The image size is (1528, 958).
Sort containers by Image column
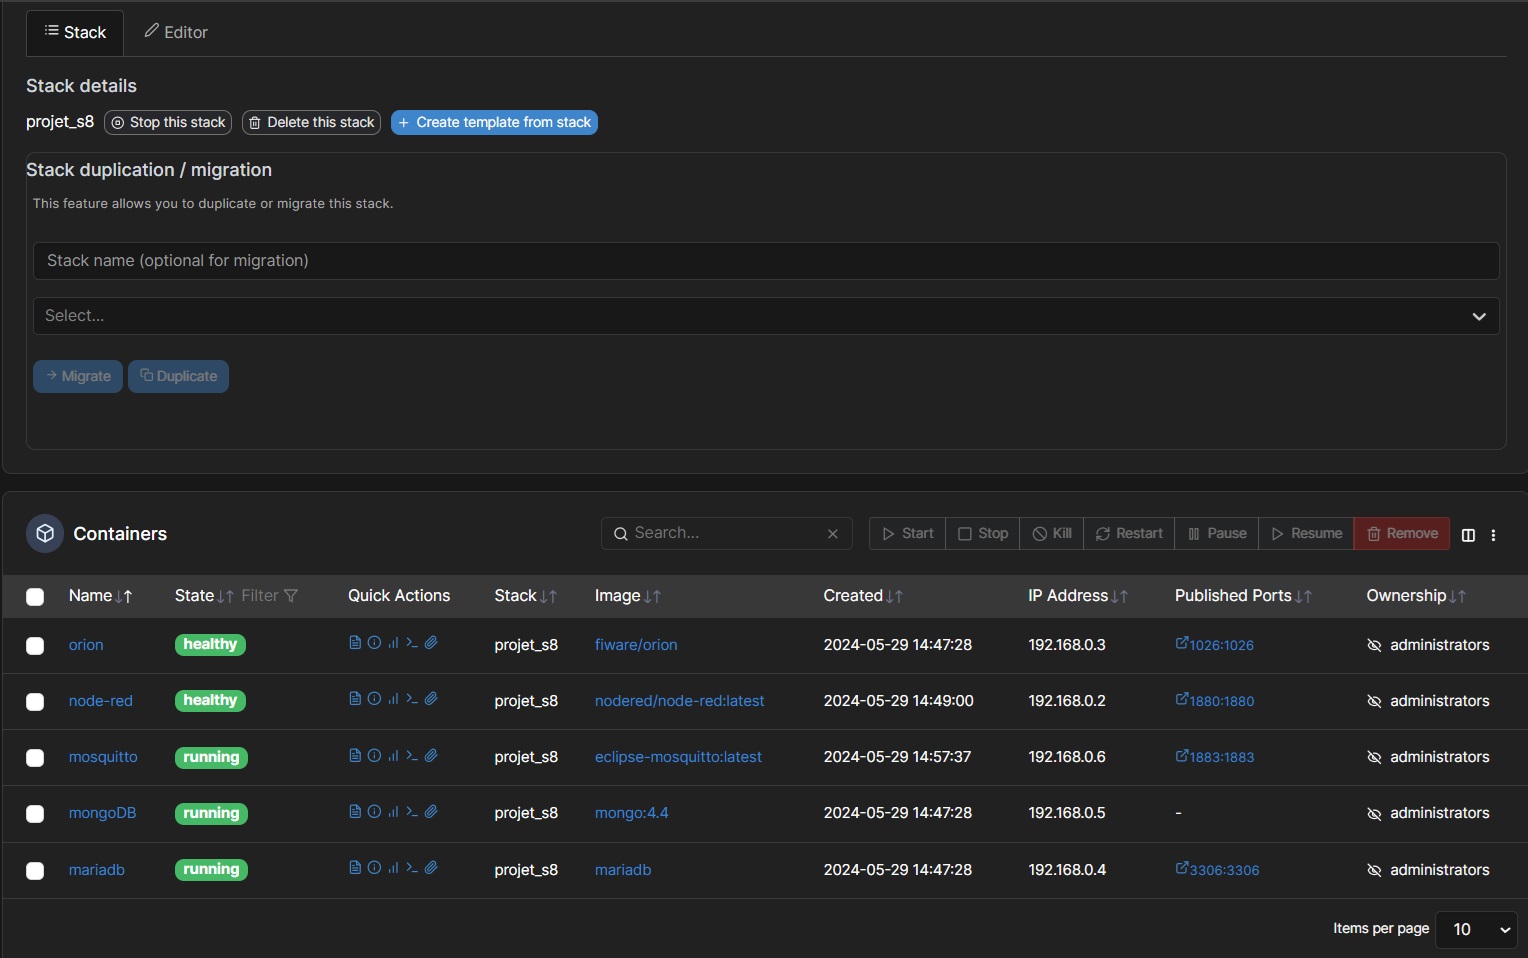(627, 596)
